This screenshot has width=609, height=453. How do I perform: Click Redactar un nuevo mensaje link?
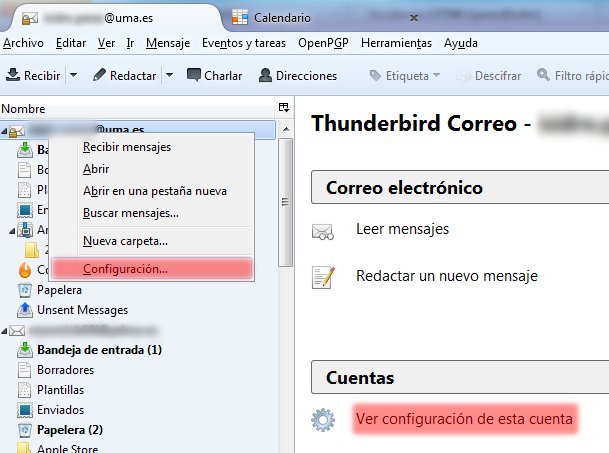click(x=447, y=276)
